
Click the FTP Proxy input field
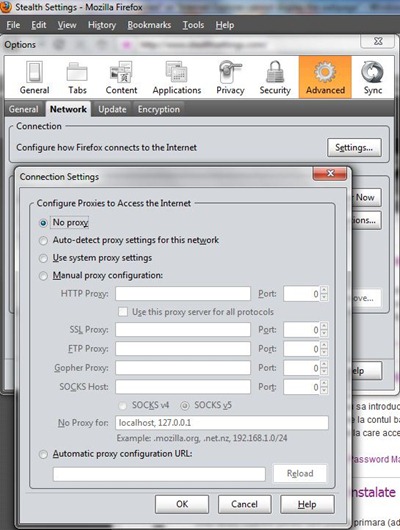[183, 349]
